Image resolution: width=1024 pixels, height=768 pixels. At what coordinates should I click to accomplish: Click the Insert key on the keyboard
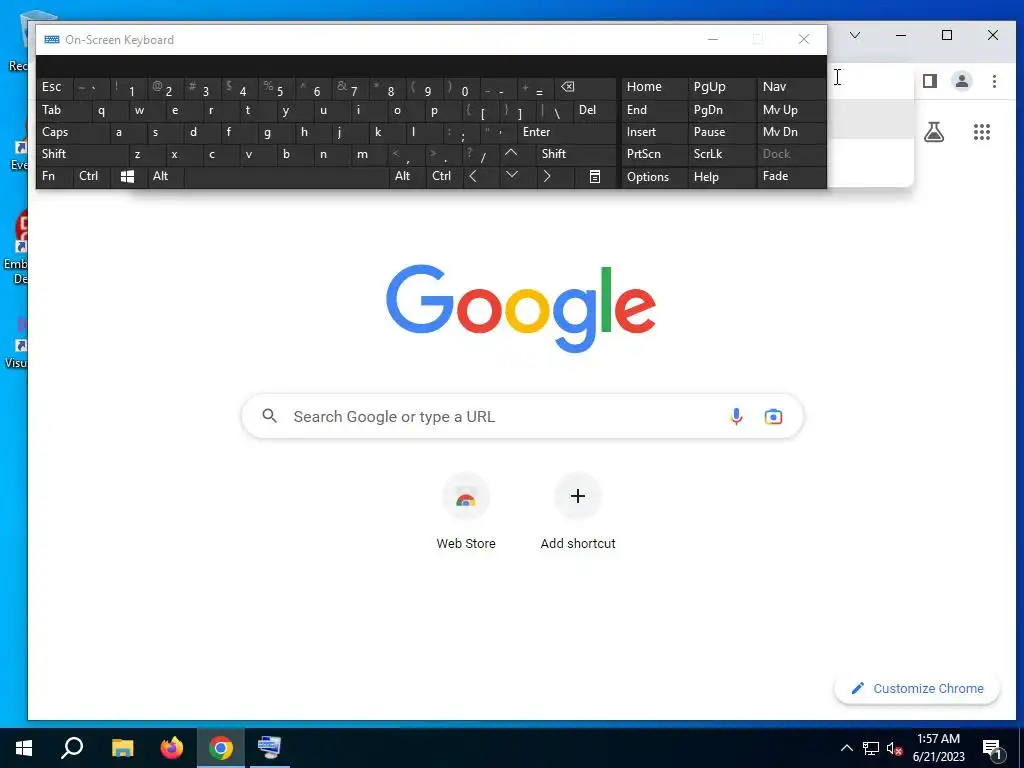point(654,132)
